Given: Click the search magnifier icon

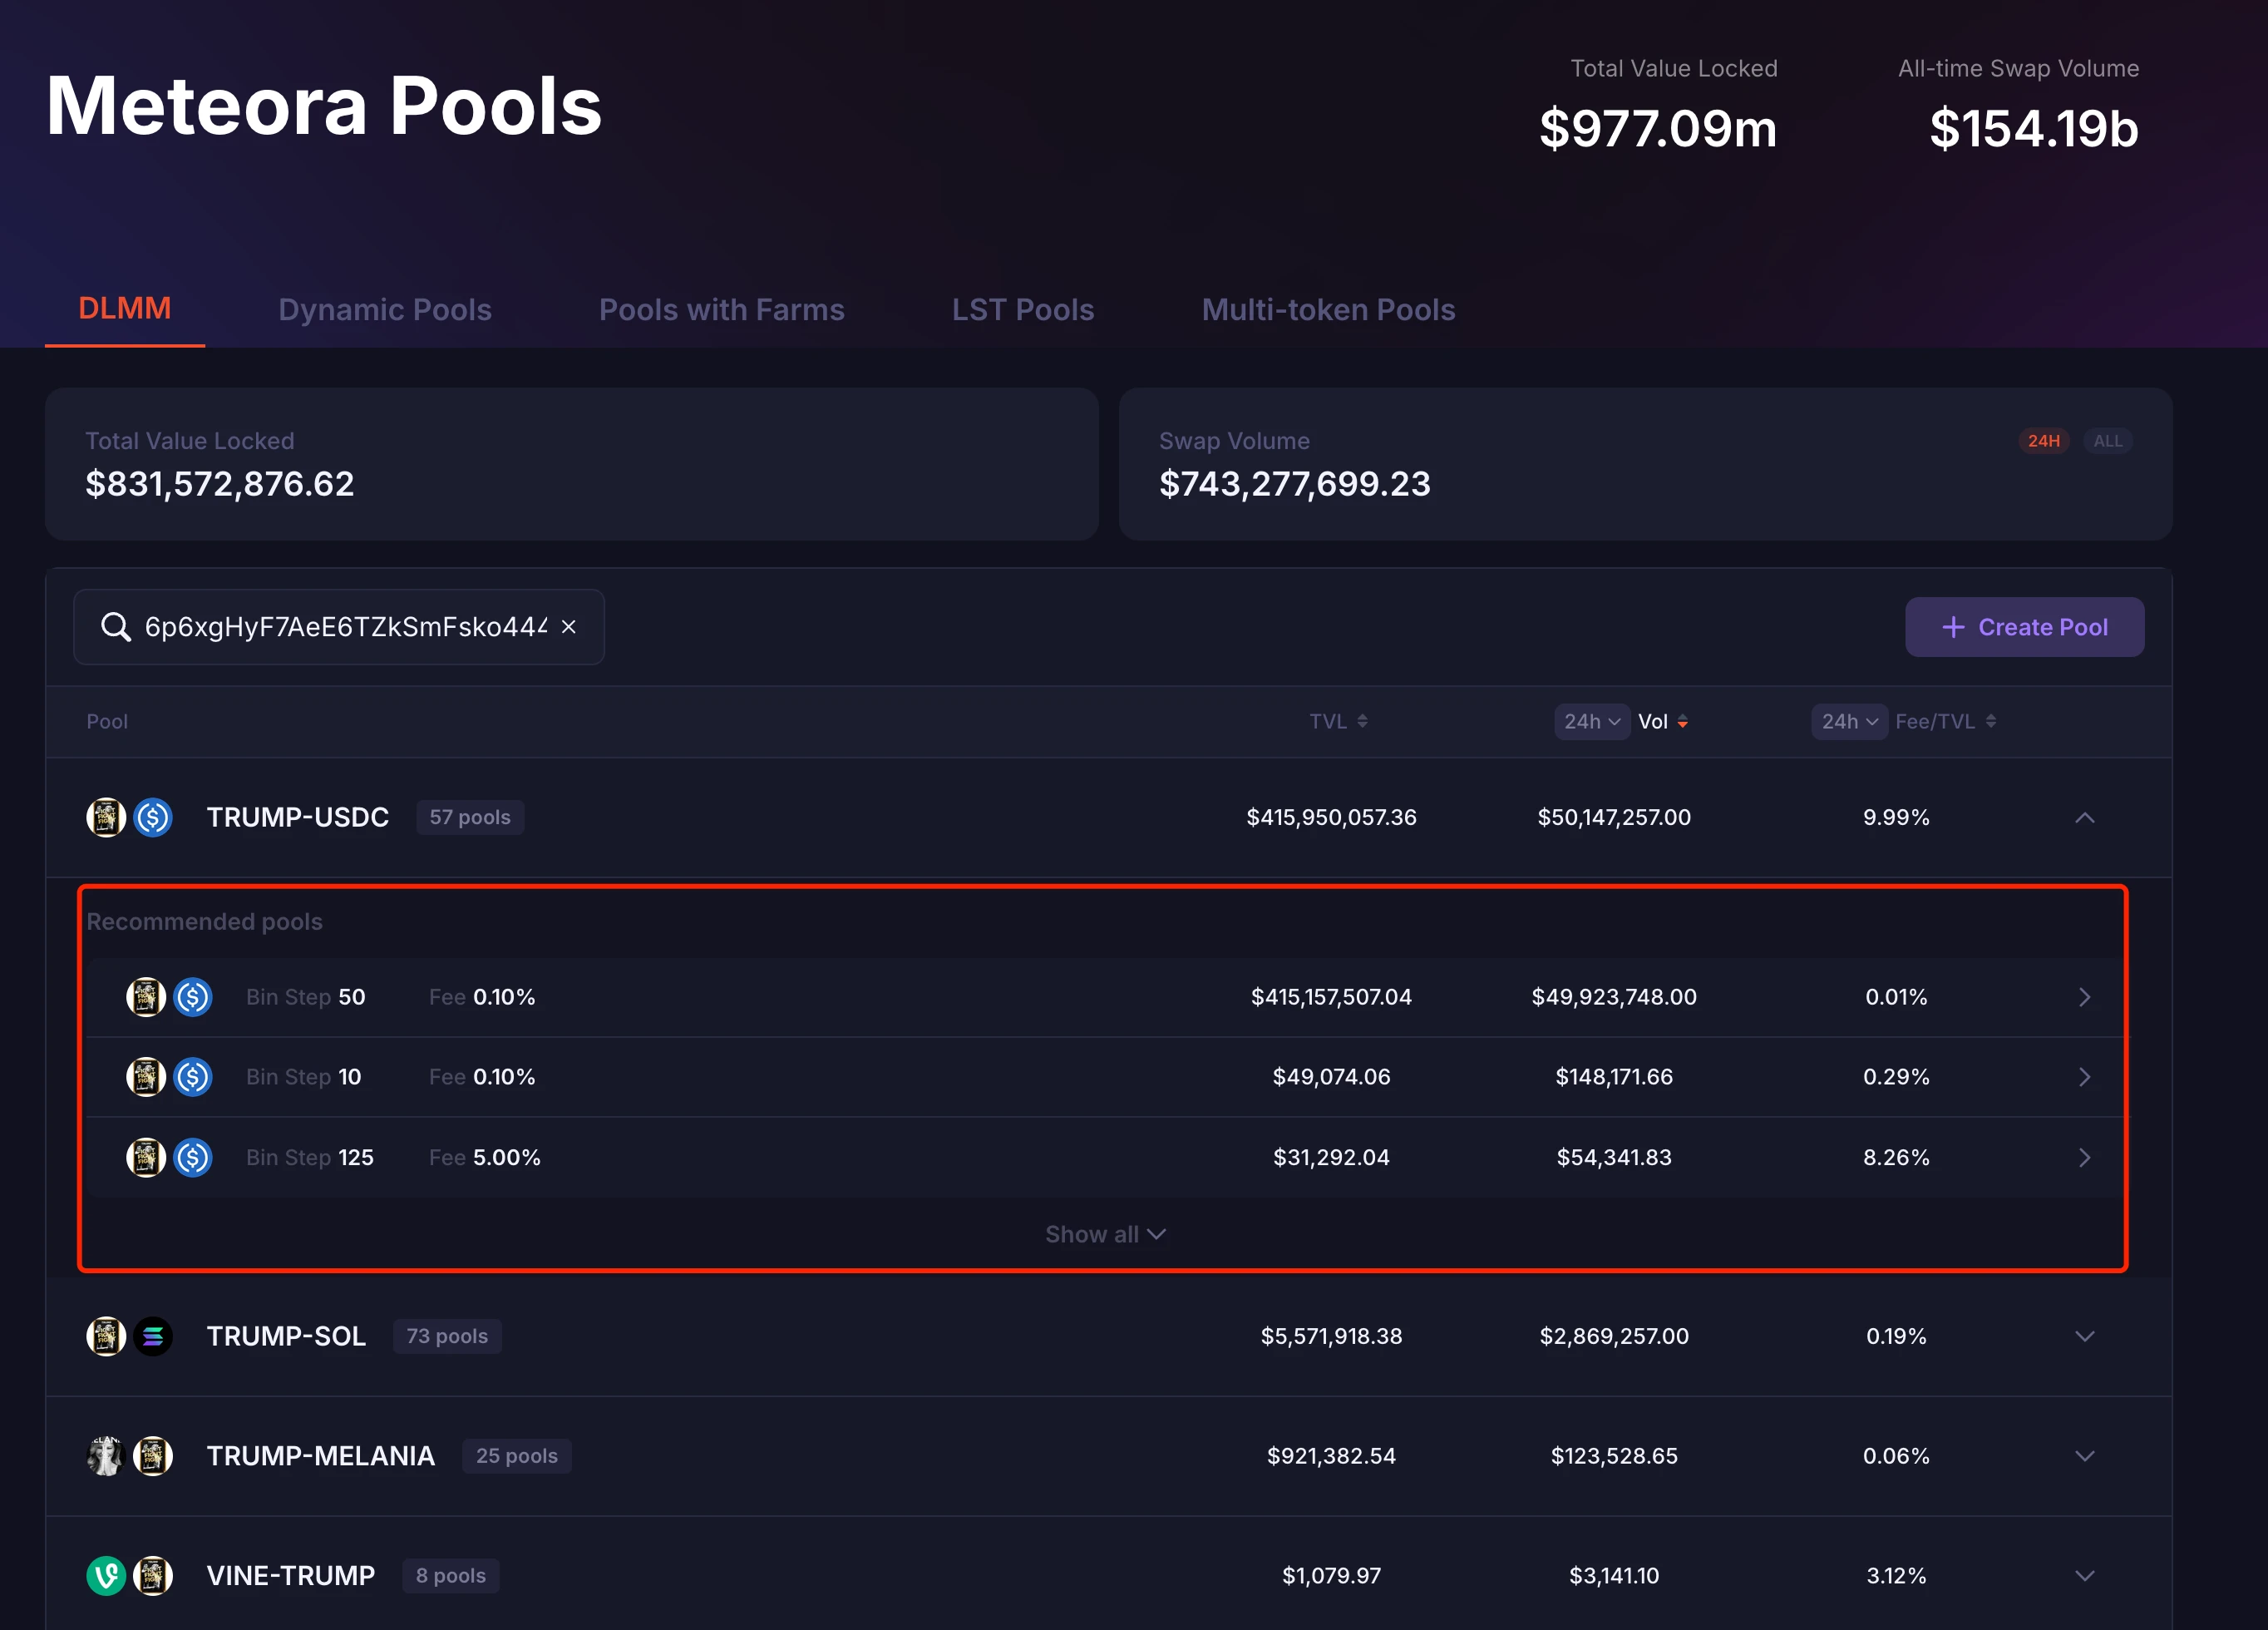Looking at the screenshot, I should point(116,627).
